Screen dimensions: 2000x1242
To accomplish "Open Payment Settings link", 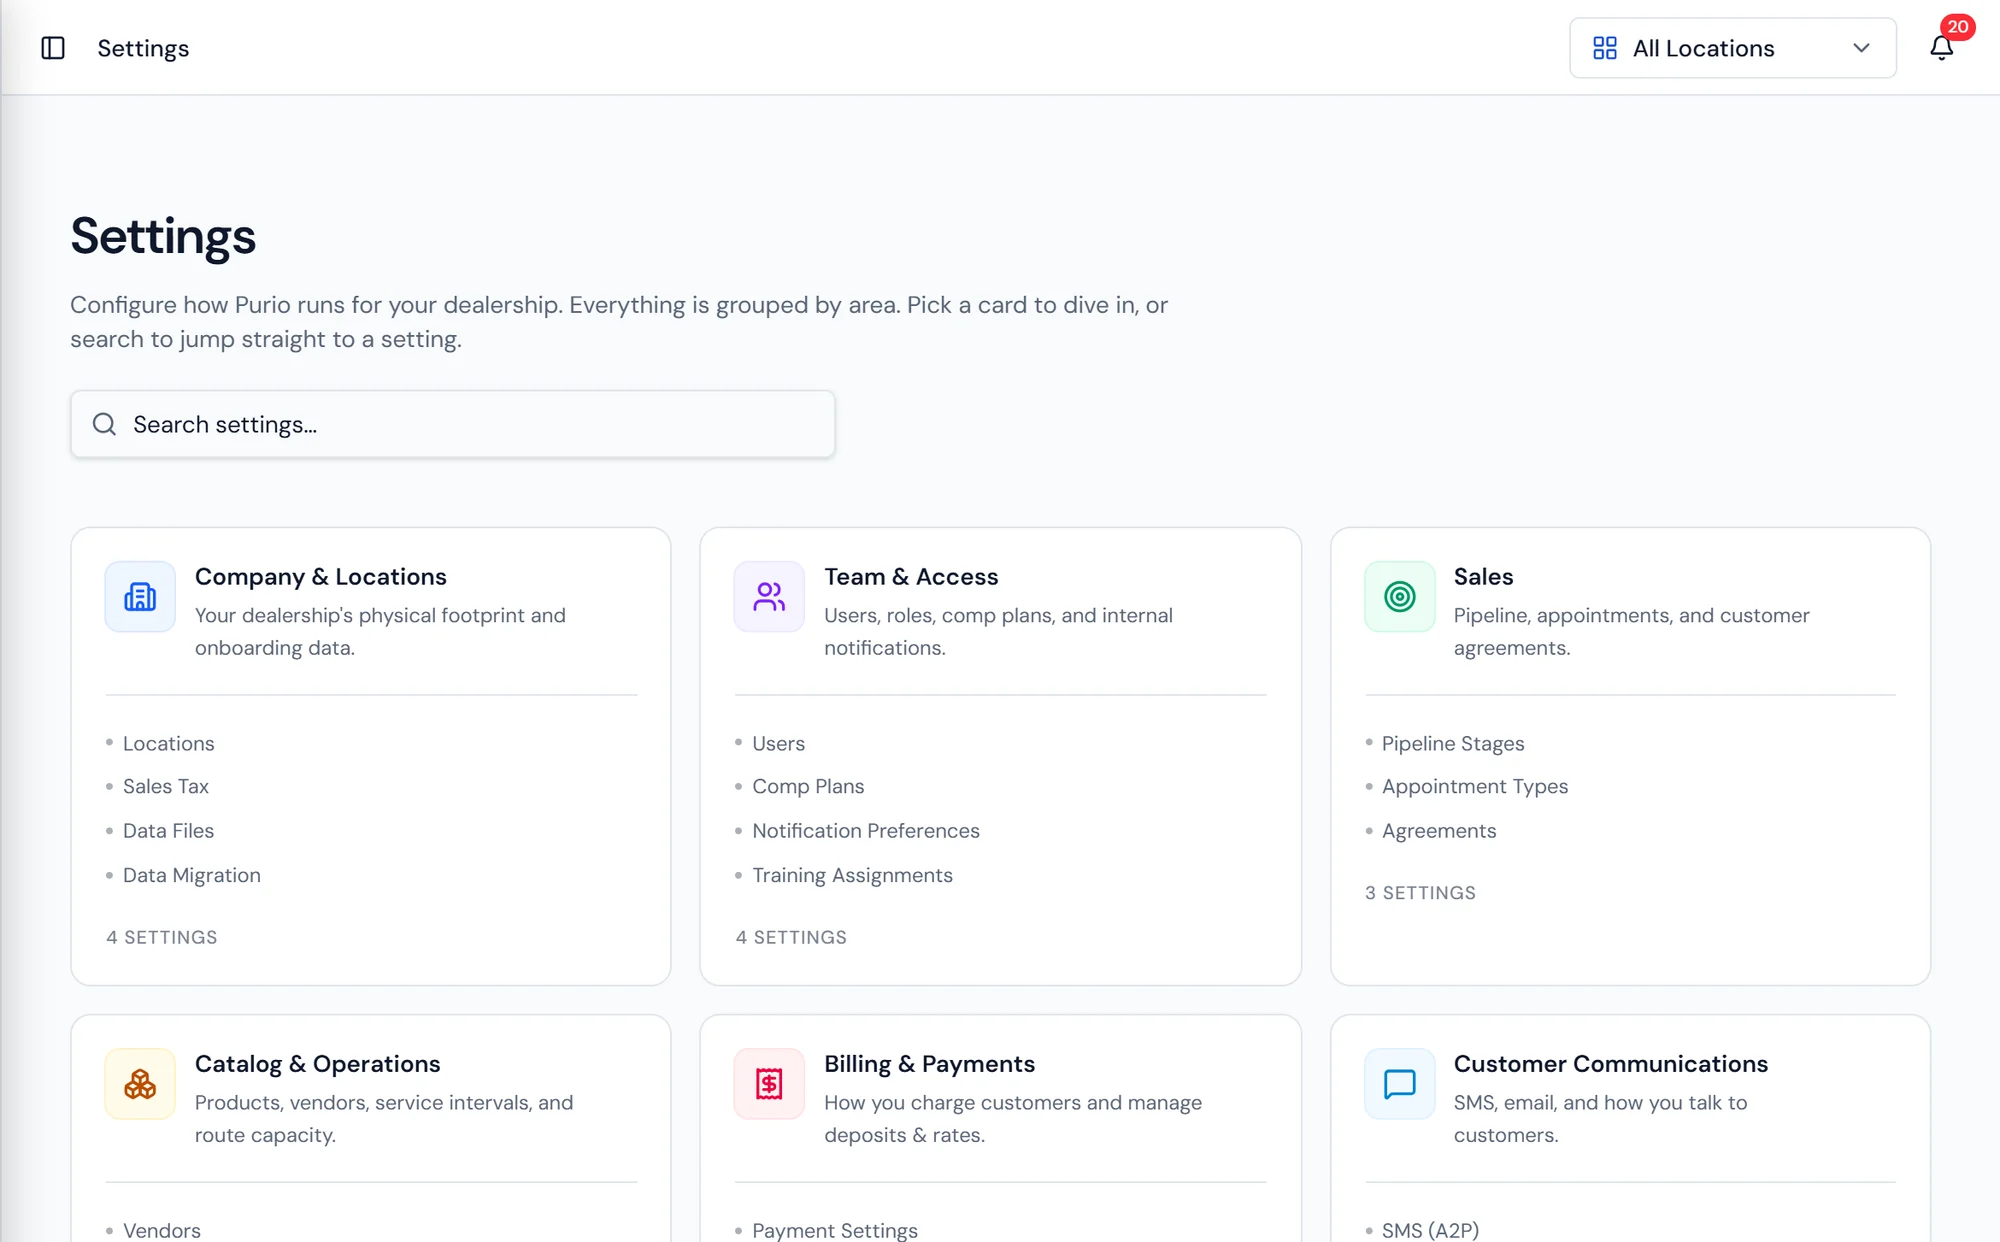I will pos(835,1230).
